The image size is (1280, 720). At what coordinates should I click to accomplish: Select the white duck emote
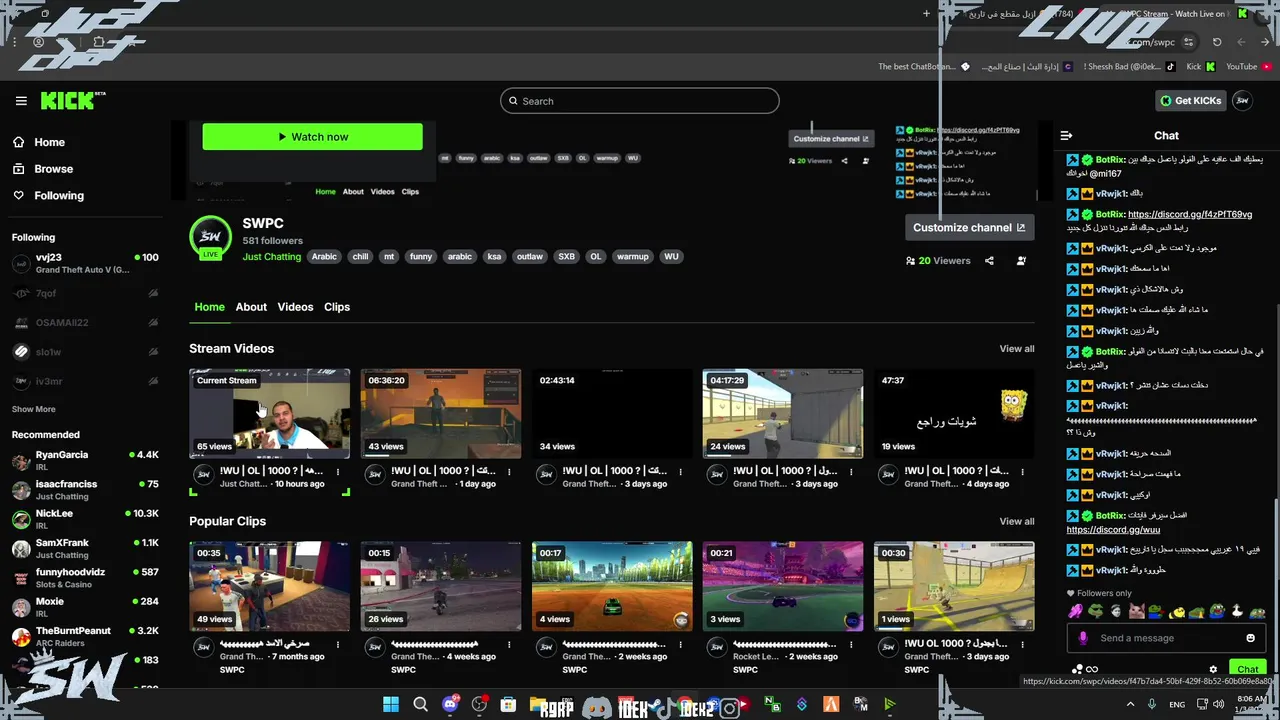(x=1237, y=611)
